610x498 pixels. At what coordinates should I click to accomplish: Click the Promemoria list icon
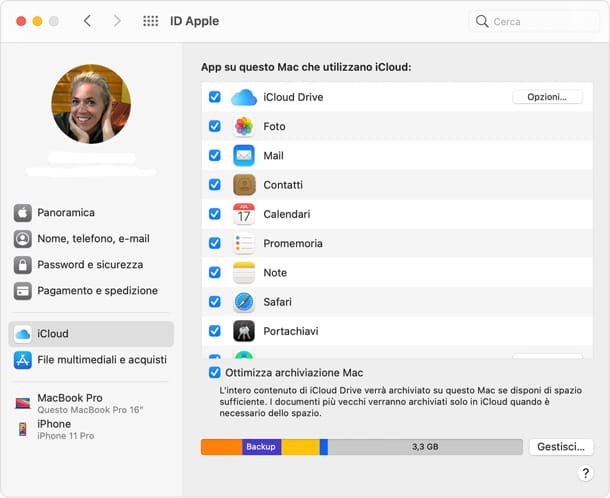(x=244, y=244)
